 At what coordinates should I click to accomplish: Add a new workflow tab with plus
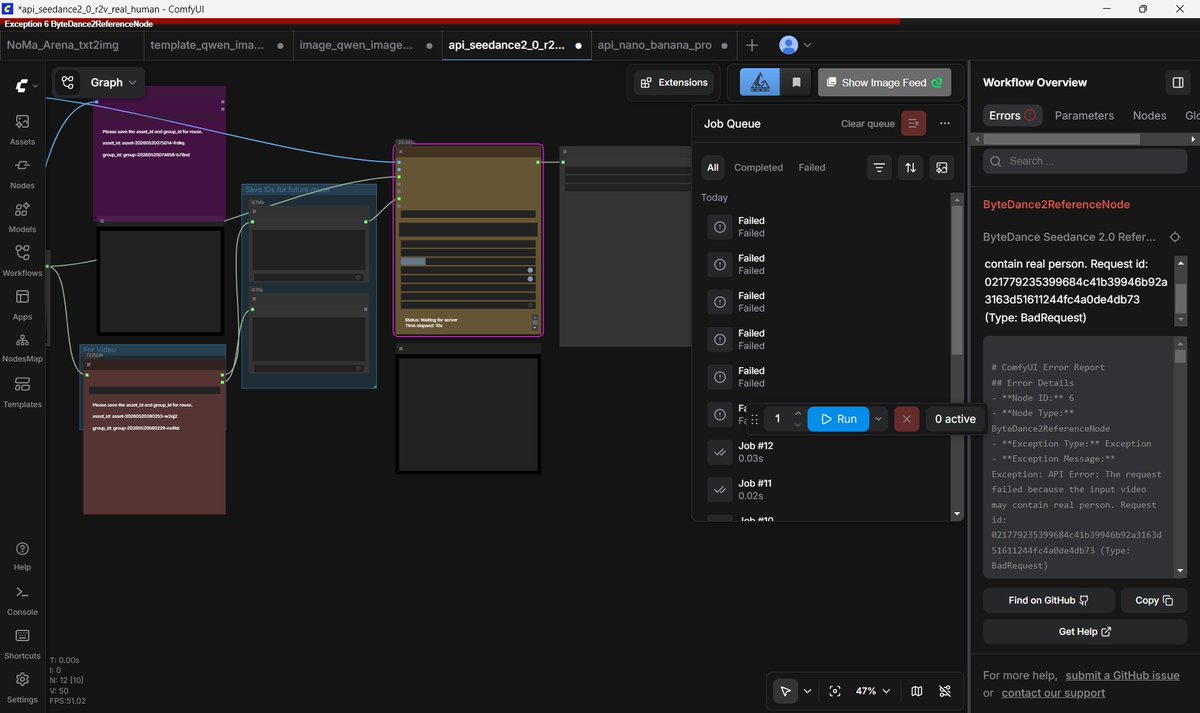tap(752, 45)
